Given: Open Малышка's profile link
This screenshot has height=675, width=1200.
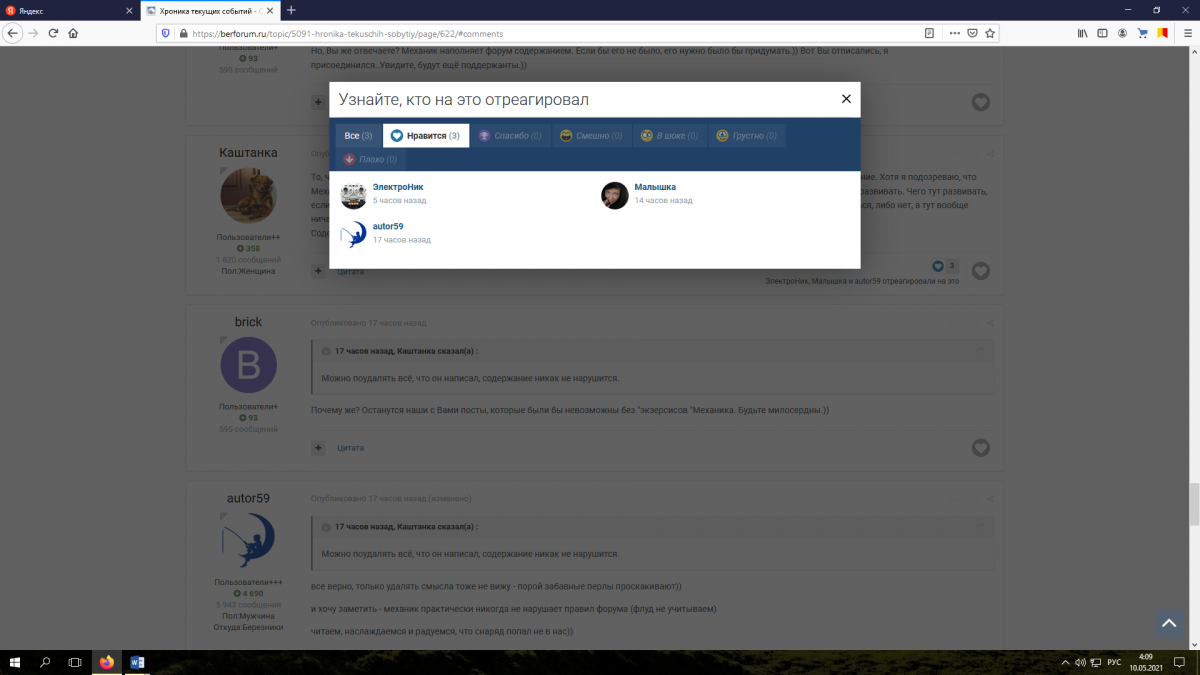Looking at the screenshot, I should tap(655, 187).
